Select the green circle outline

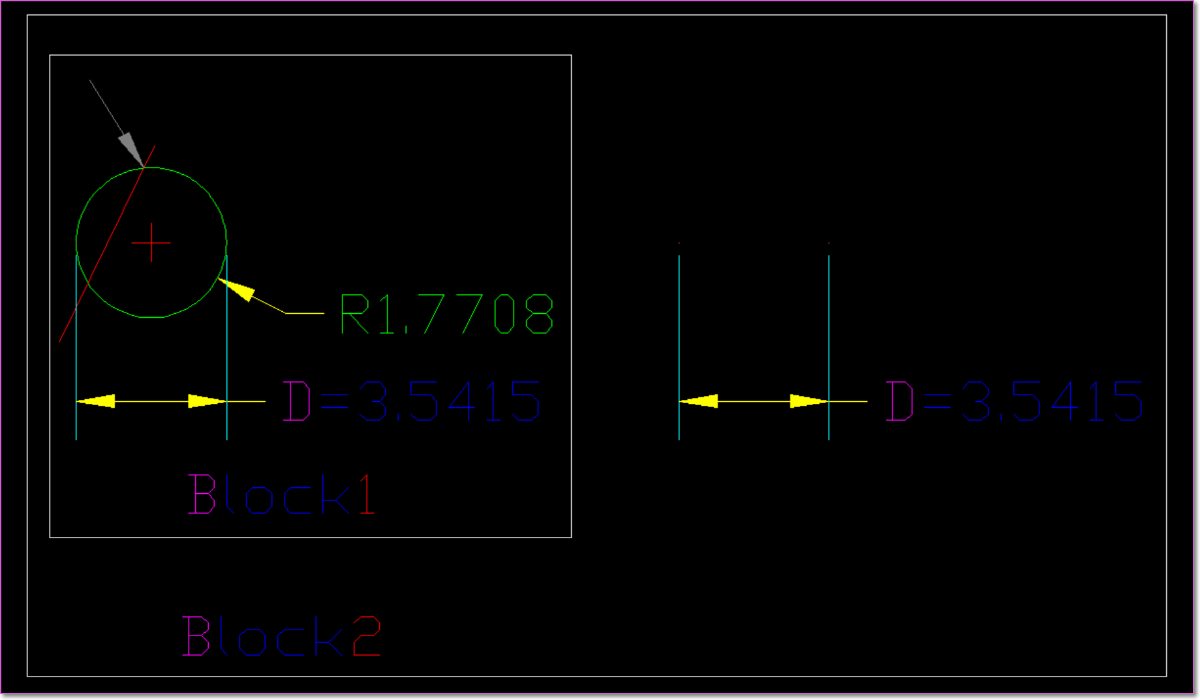[x=152, y=168]
